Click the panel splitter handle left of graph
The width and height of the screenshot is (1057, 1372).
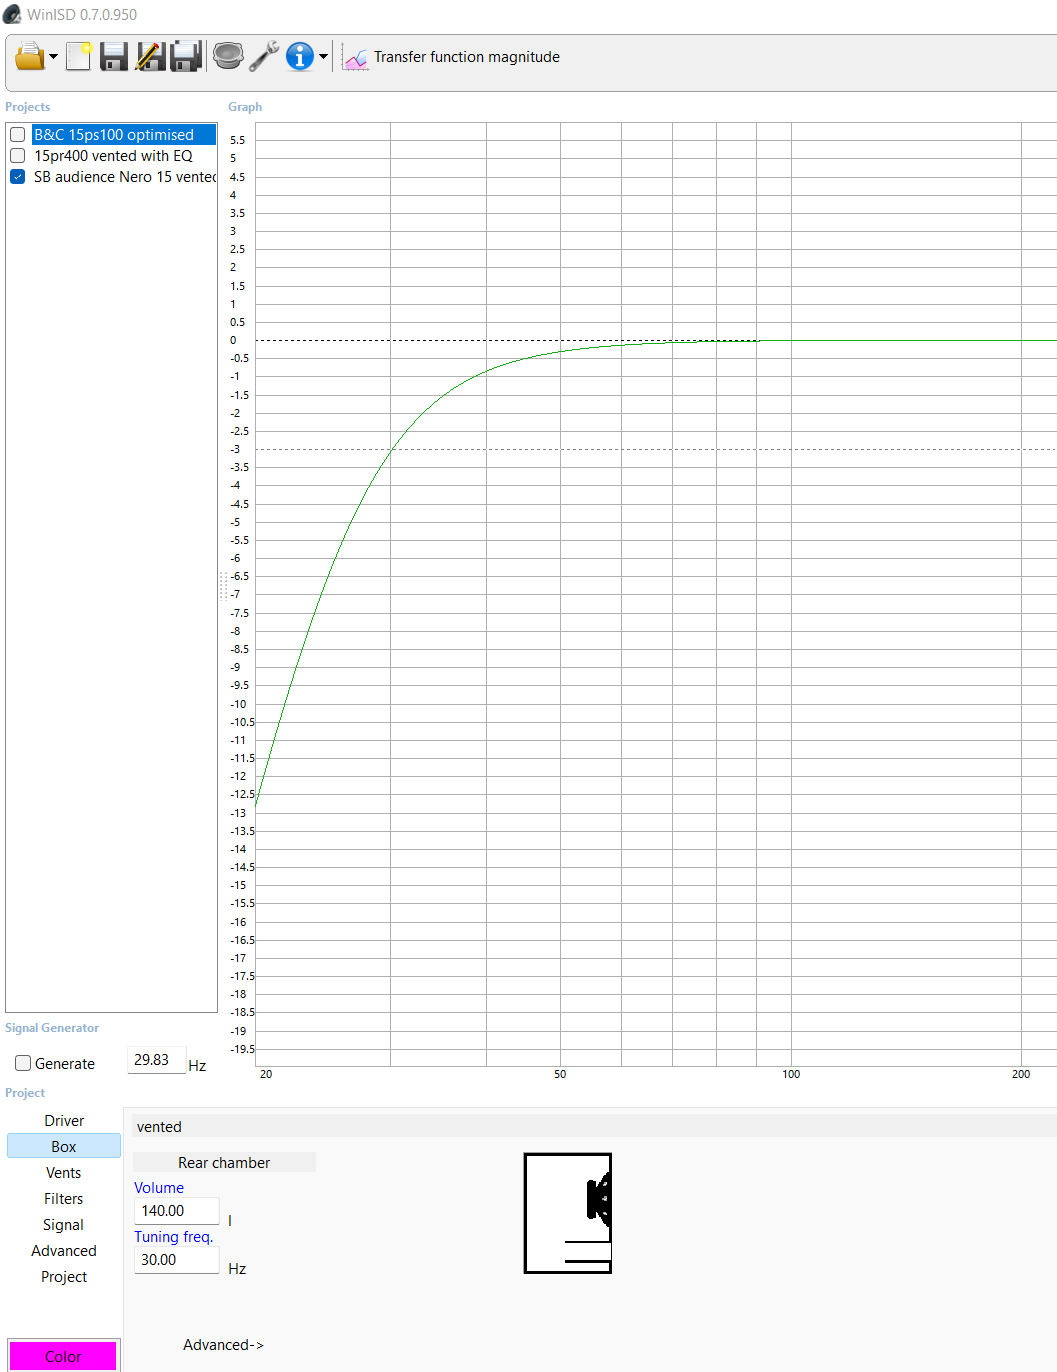click(222, 585)
